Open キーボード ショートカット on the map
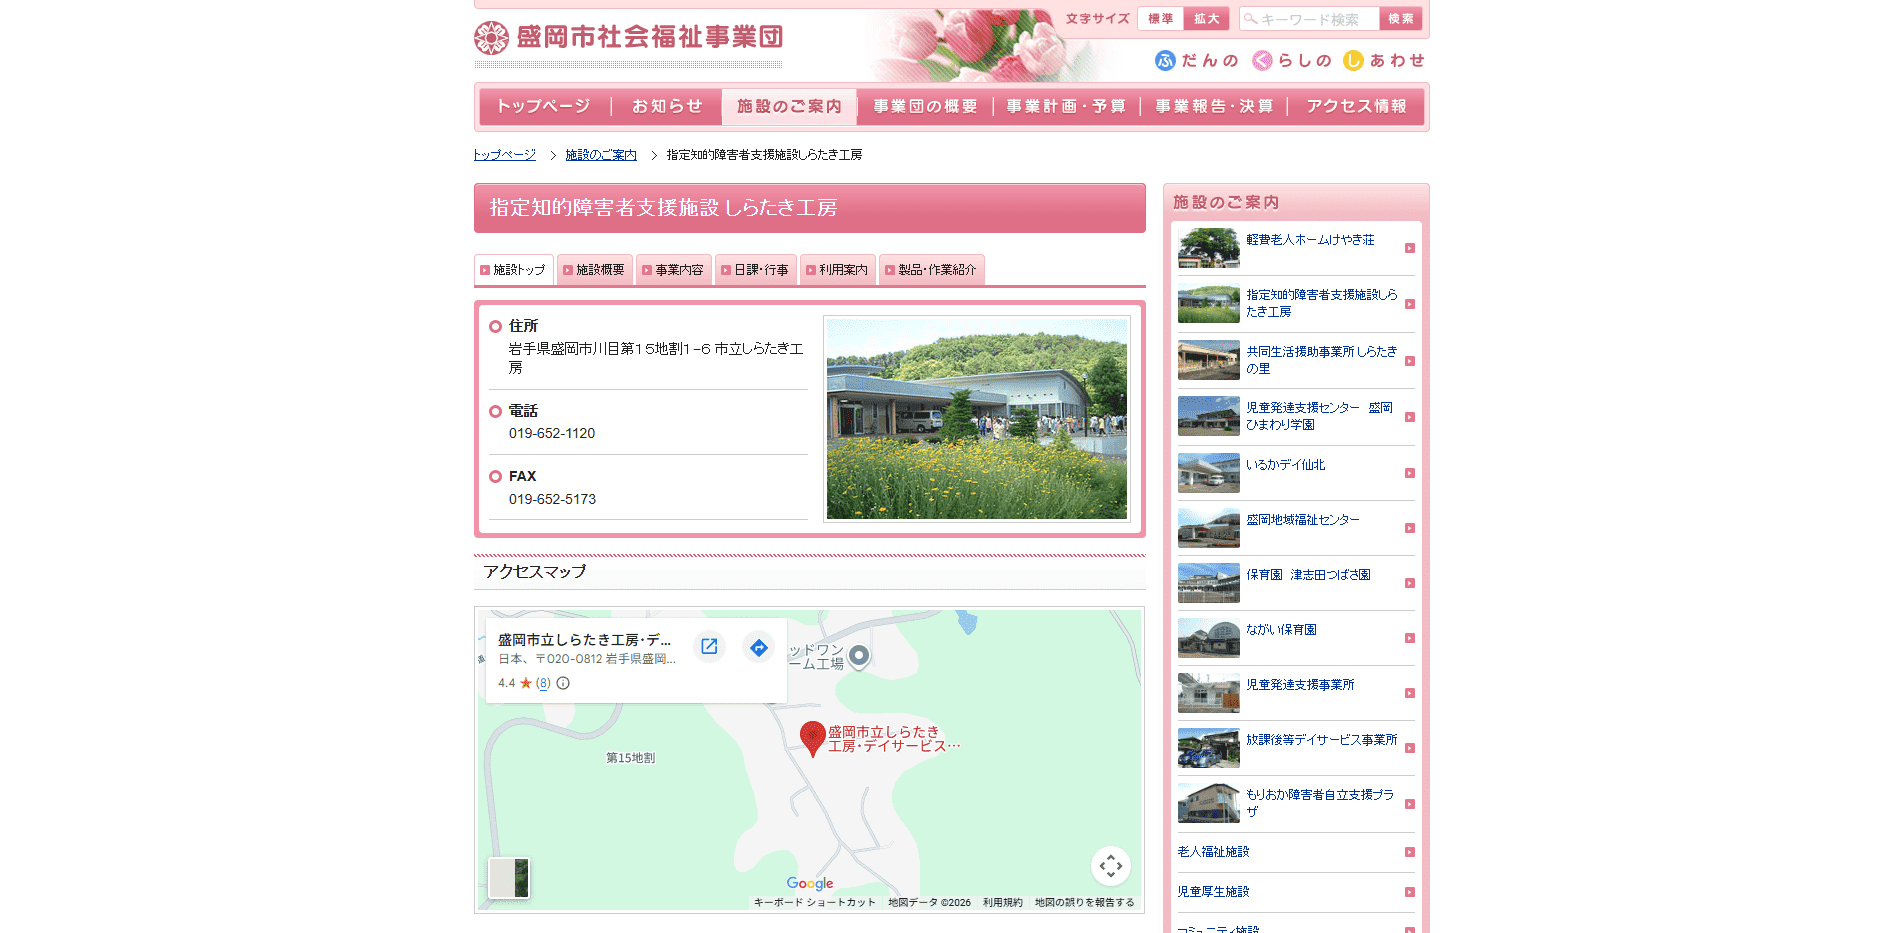 coord(814,902)
